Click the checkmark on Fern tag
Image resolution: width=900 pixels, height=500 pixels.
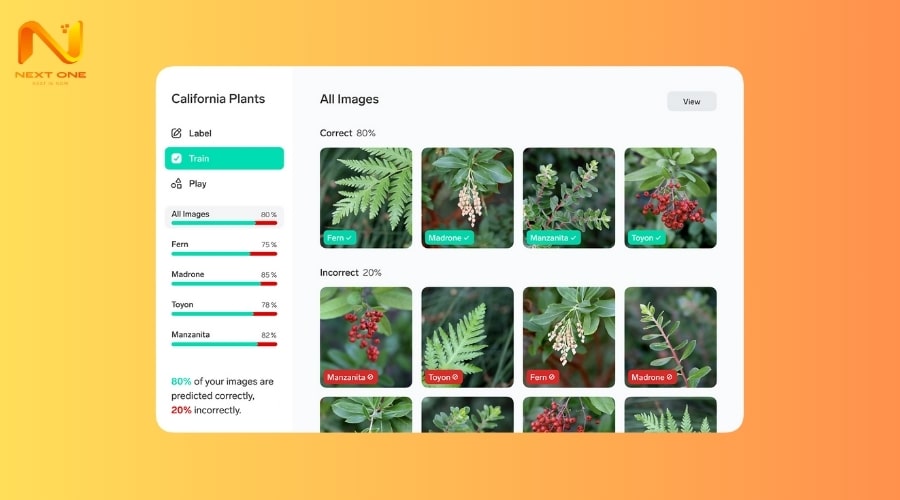(x=349, y=238)
